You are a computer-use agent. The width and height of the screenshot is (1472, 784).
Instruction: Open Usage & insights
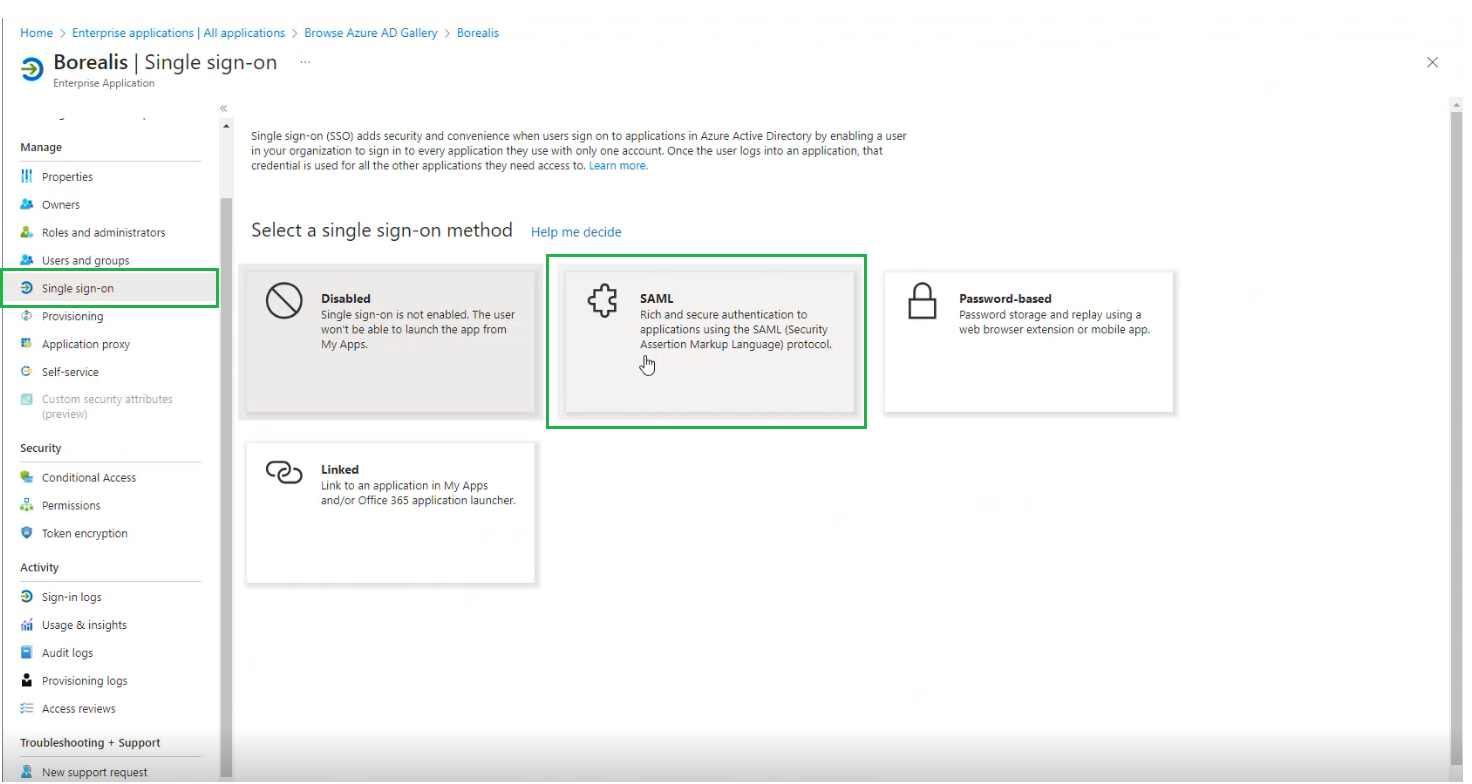click(x=85, y=626)
